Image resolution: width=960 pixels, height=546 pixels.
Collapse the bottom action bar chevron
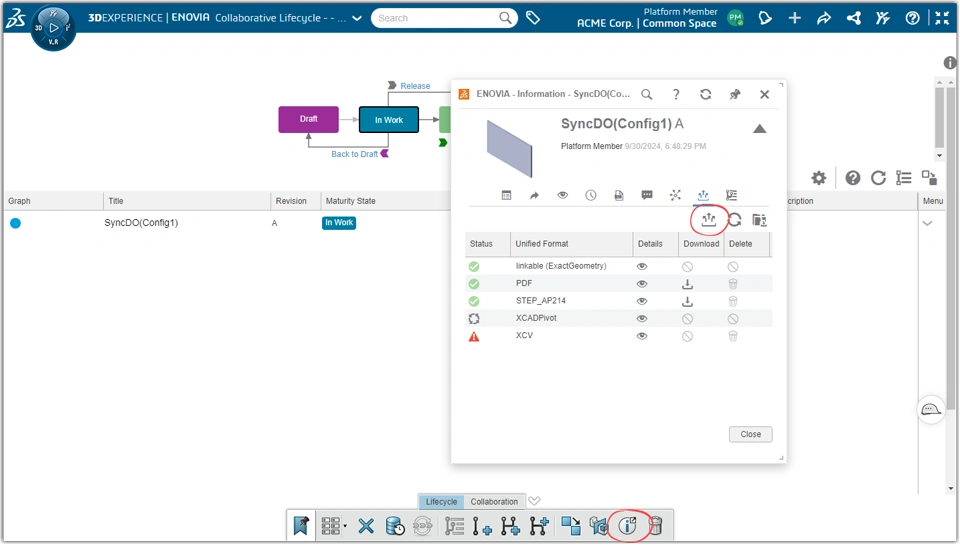coord(534,501)
